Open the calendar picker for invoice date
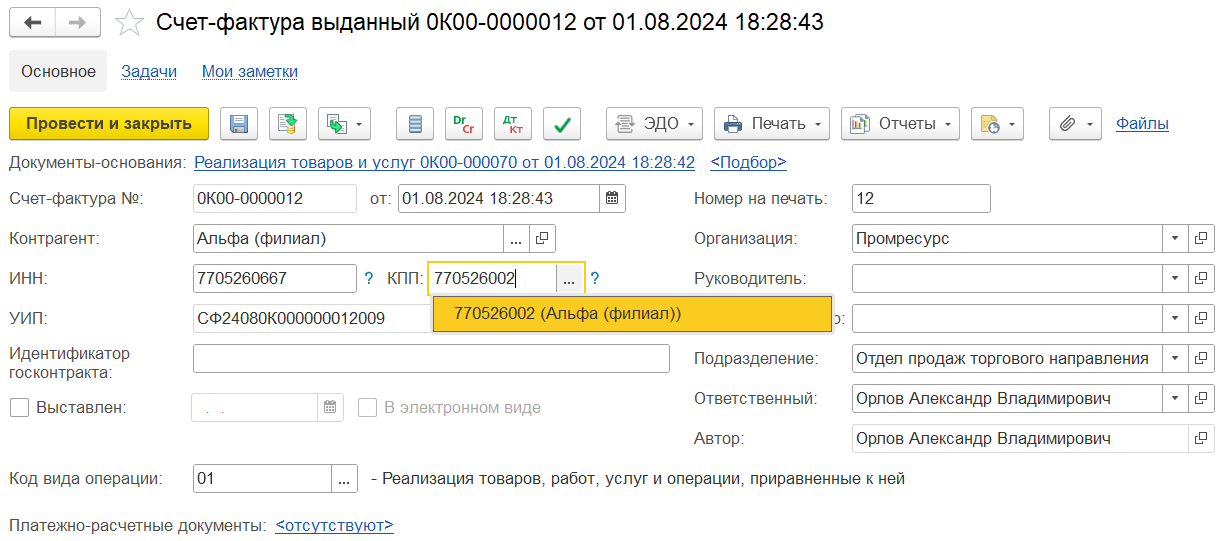 point(613,199)
